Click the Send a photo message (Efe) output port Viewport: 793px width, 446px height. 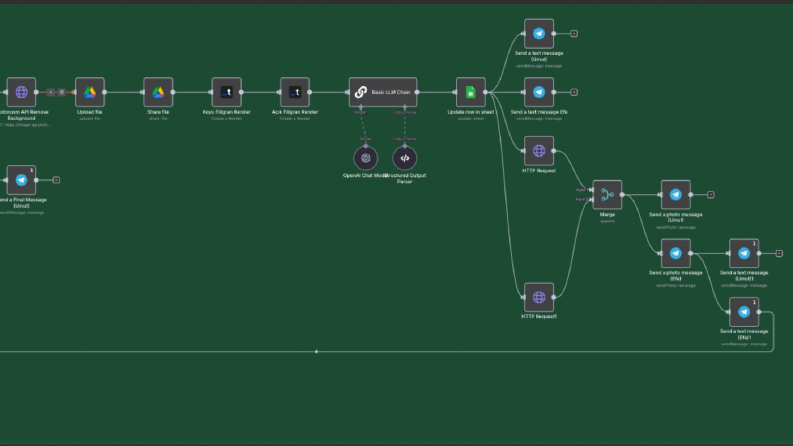tap(690, 253)
